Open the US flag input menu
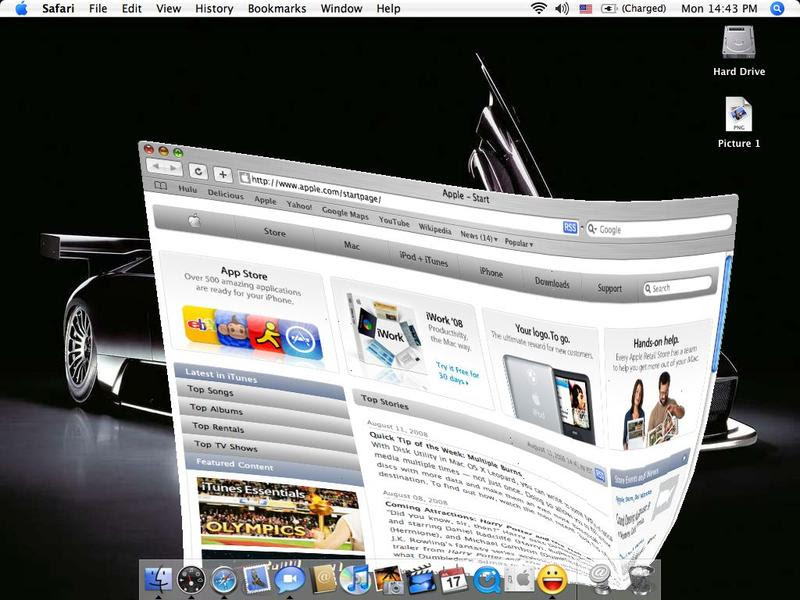The image size is (800, 600). click(586, 9)
